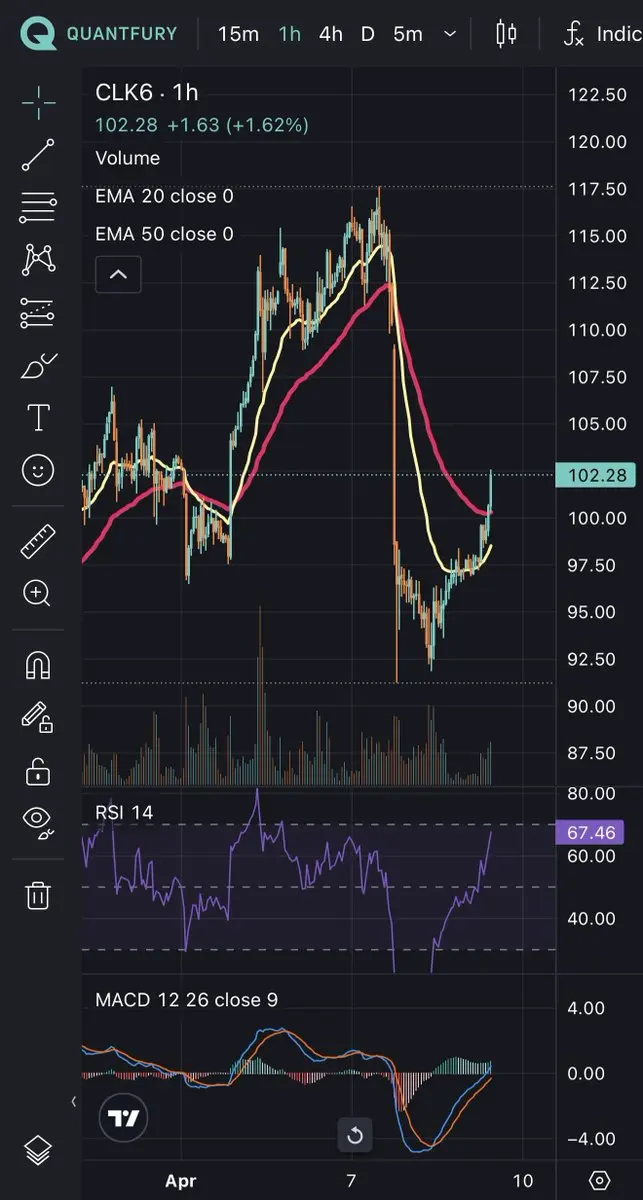Viewport: 643px width, 1200px height.
Task: Select the ruler measure tool
Action: tap(38, 541)
